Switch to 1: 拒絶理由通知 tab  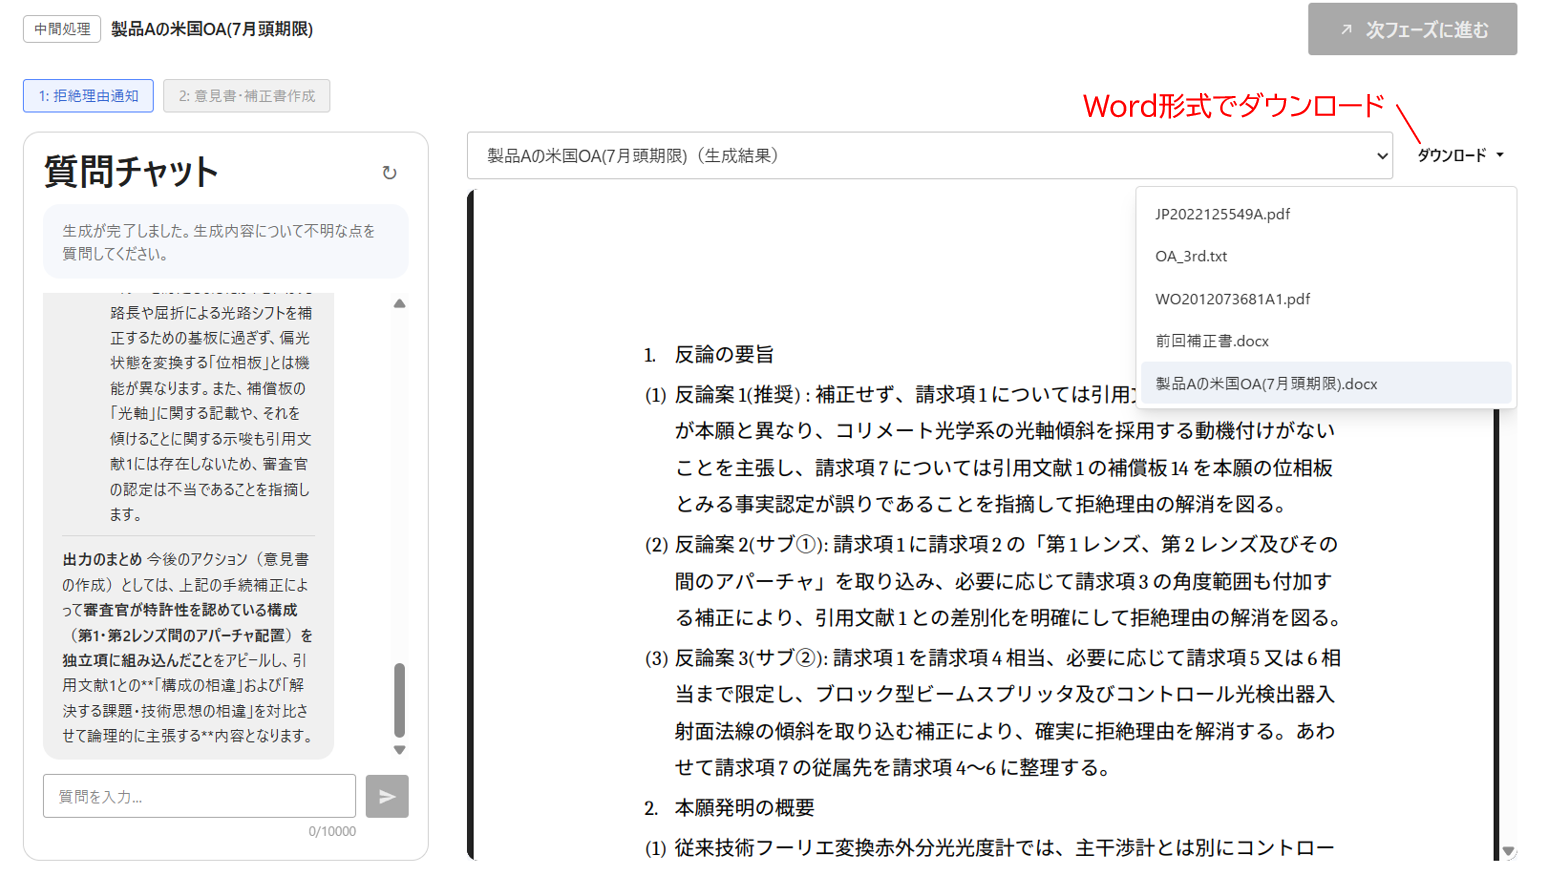(x=88, y=96)
